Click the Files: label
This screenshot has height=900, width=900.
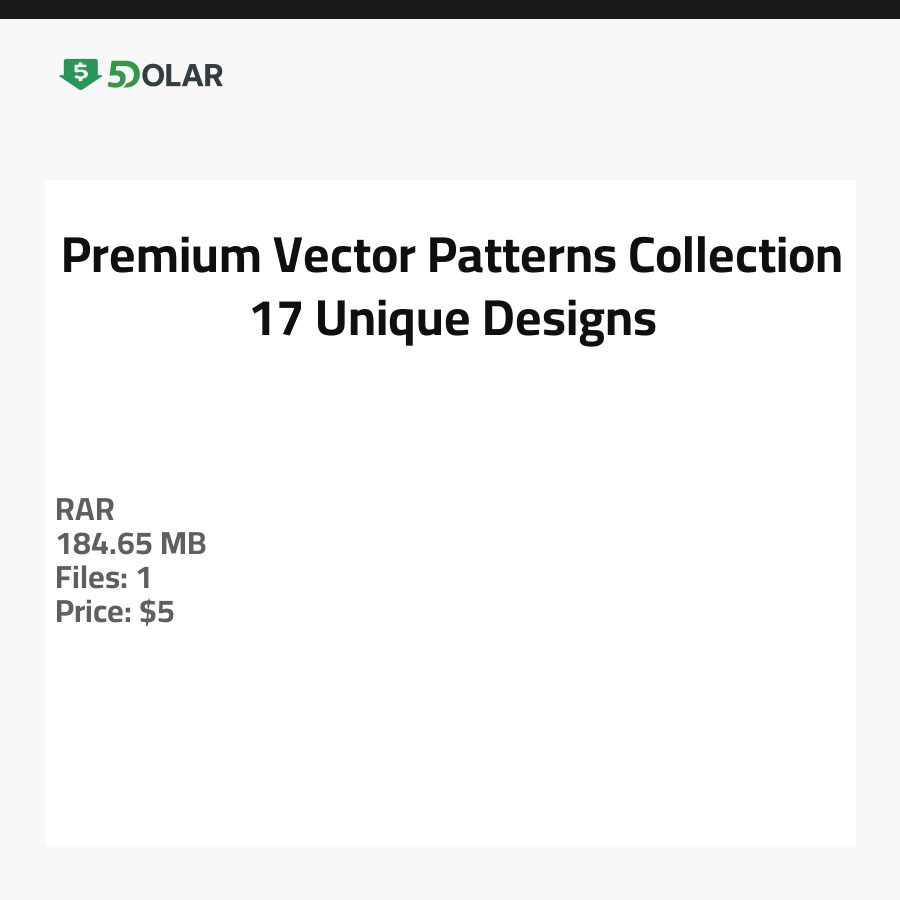(x=92, y=578)
